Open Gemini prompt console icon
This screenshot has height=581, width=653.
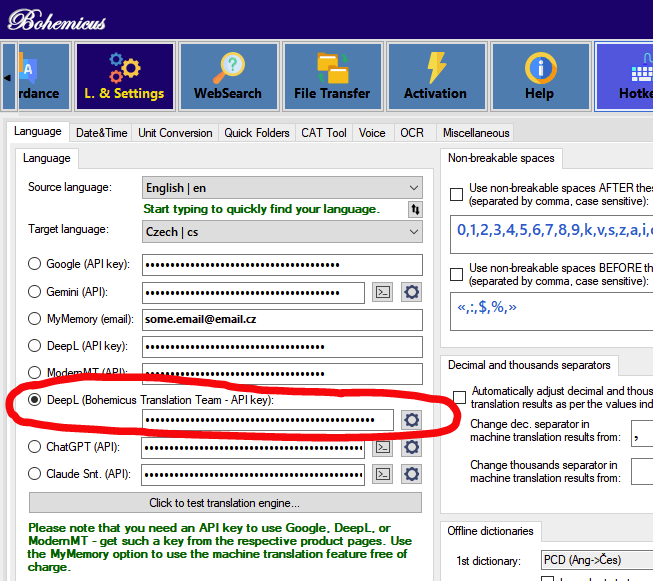coord(382,292)
